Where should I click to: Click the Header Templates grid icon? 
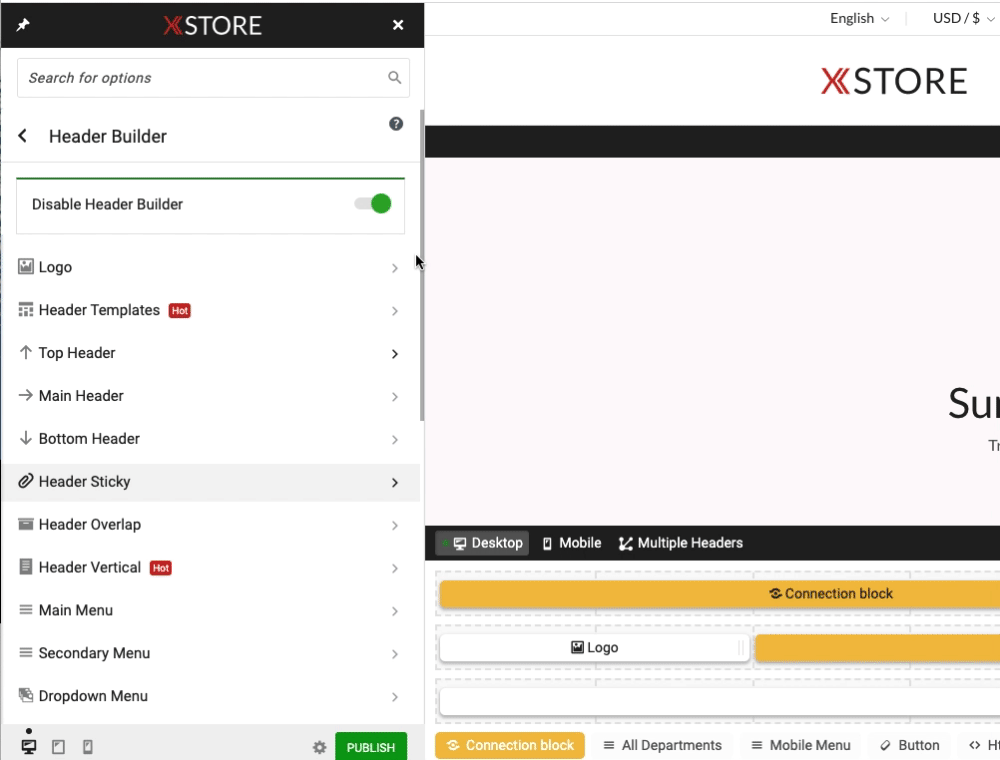point(26,310)
